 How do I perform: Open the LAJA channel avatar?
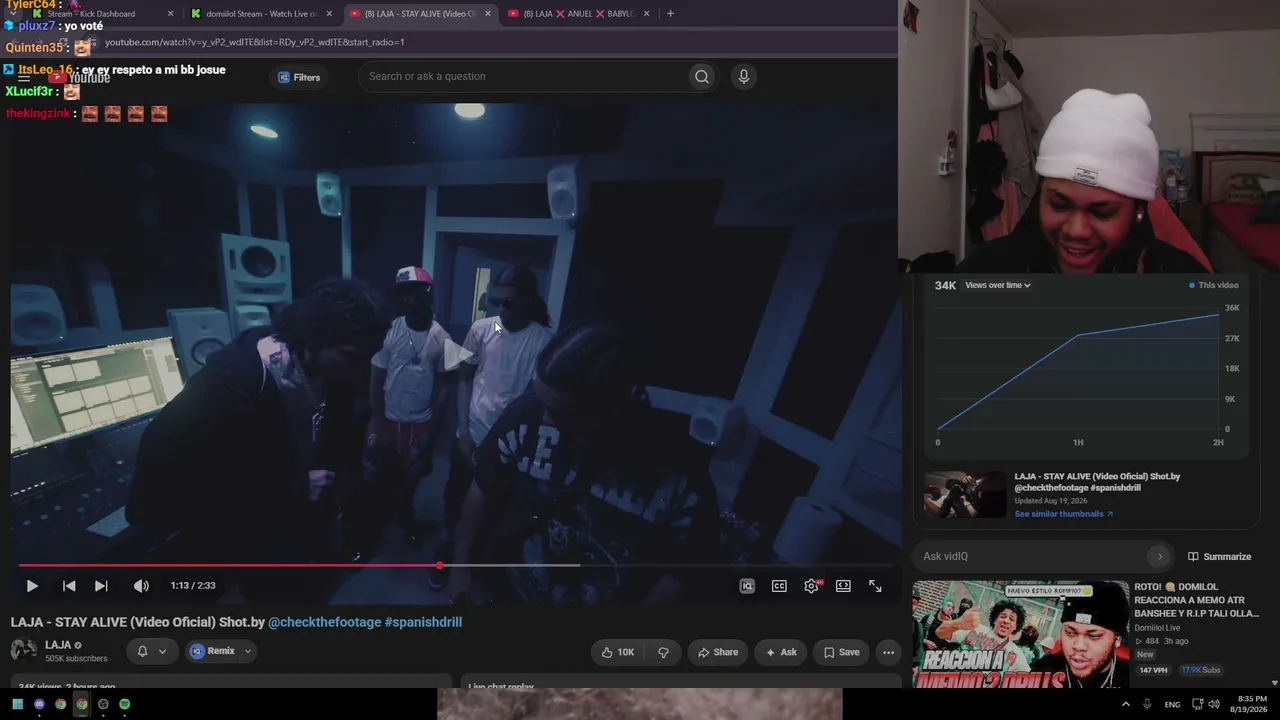point(24,650)
